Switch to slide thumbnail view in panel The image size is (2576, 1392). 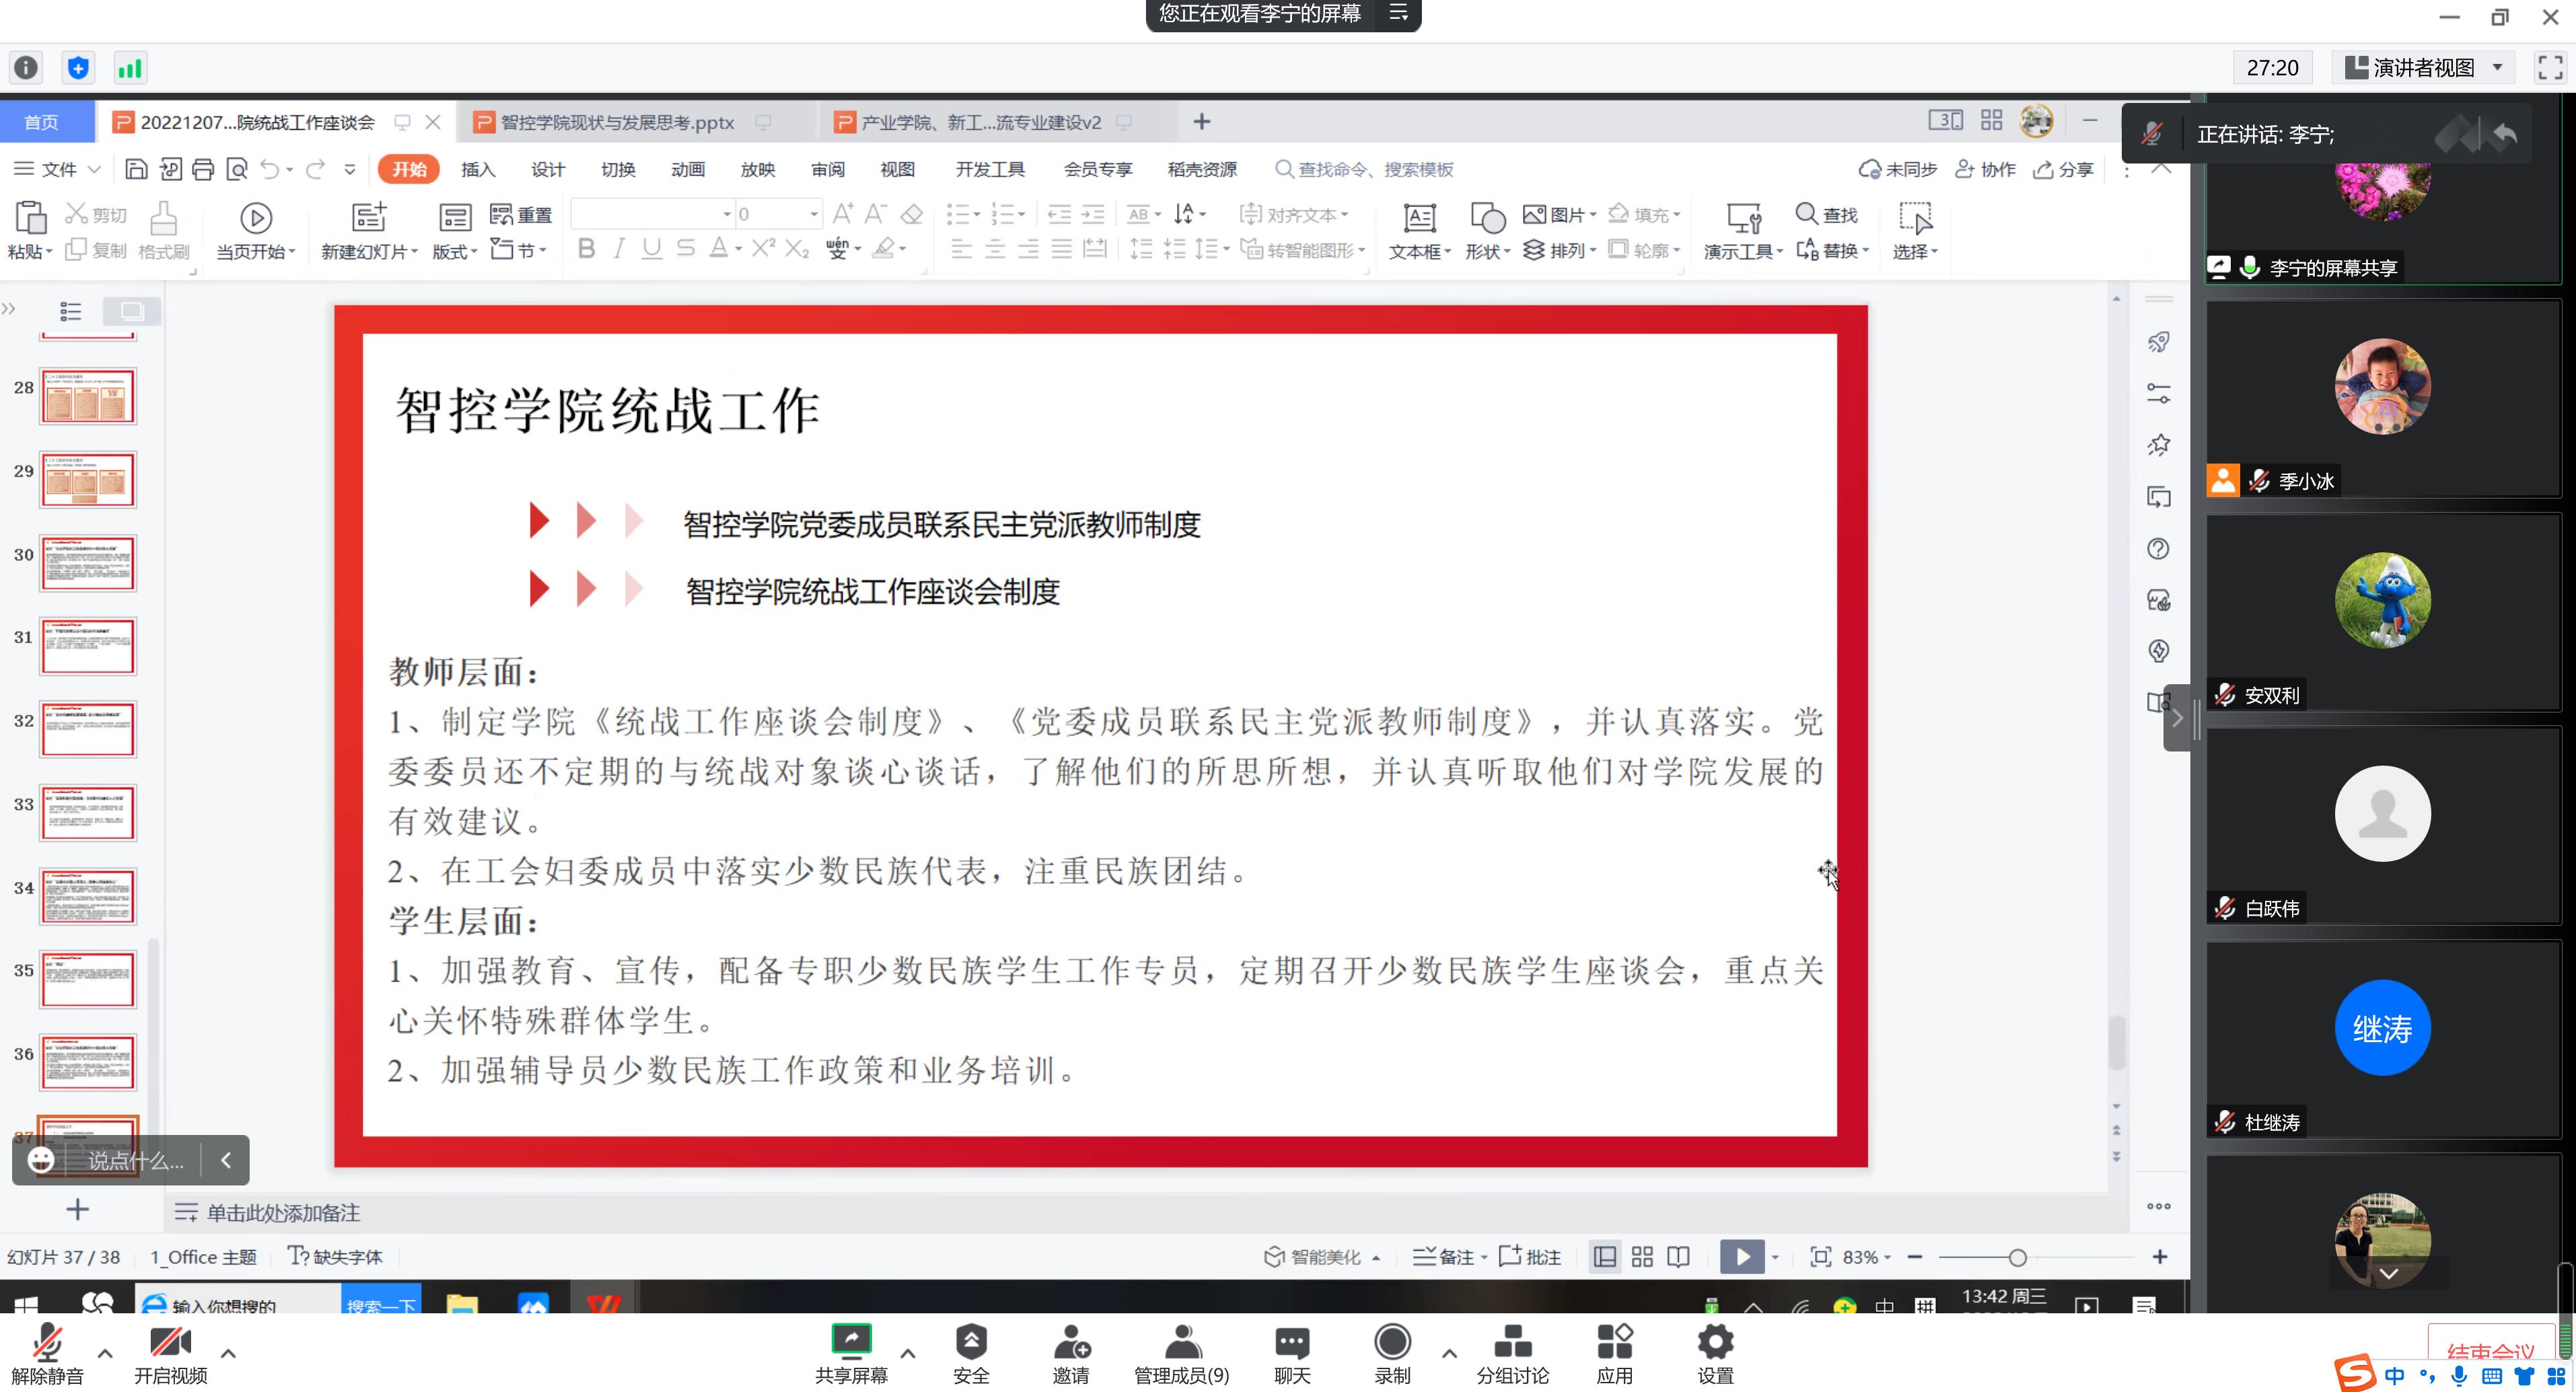click(x=132, y=311)
